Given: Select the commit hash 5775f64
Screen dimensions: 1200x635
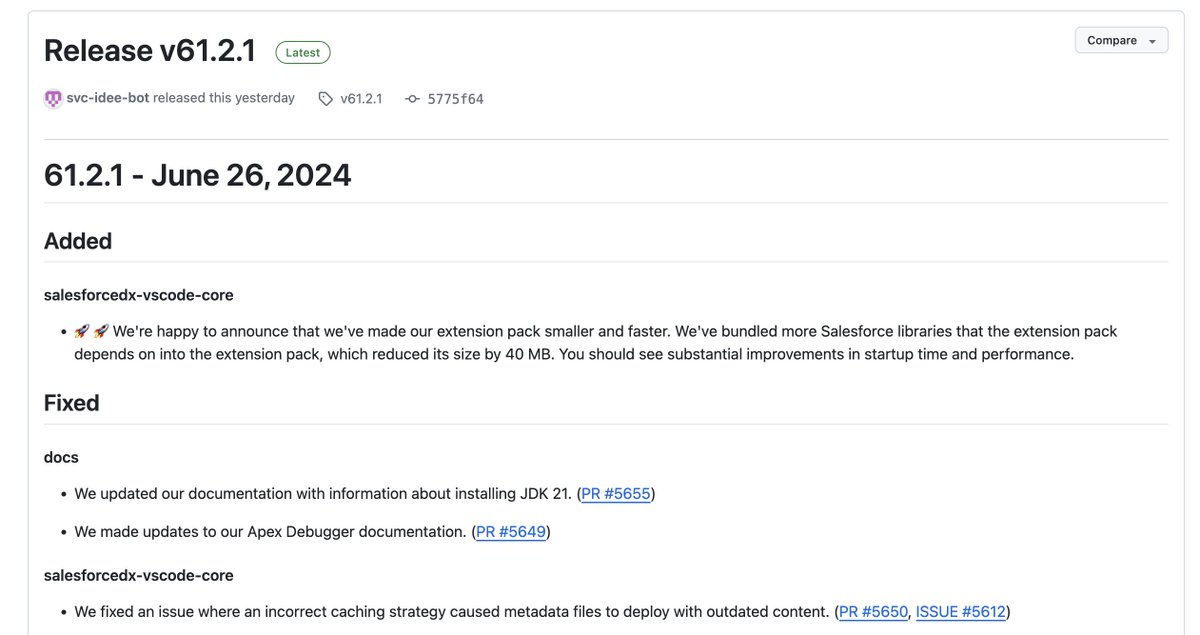Looking at the screenshot, I should [x=455, y=98].
